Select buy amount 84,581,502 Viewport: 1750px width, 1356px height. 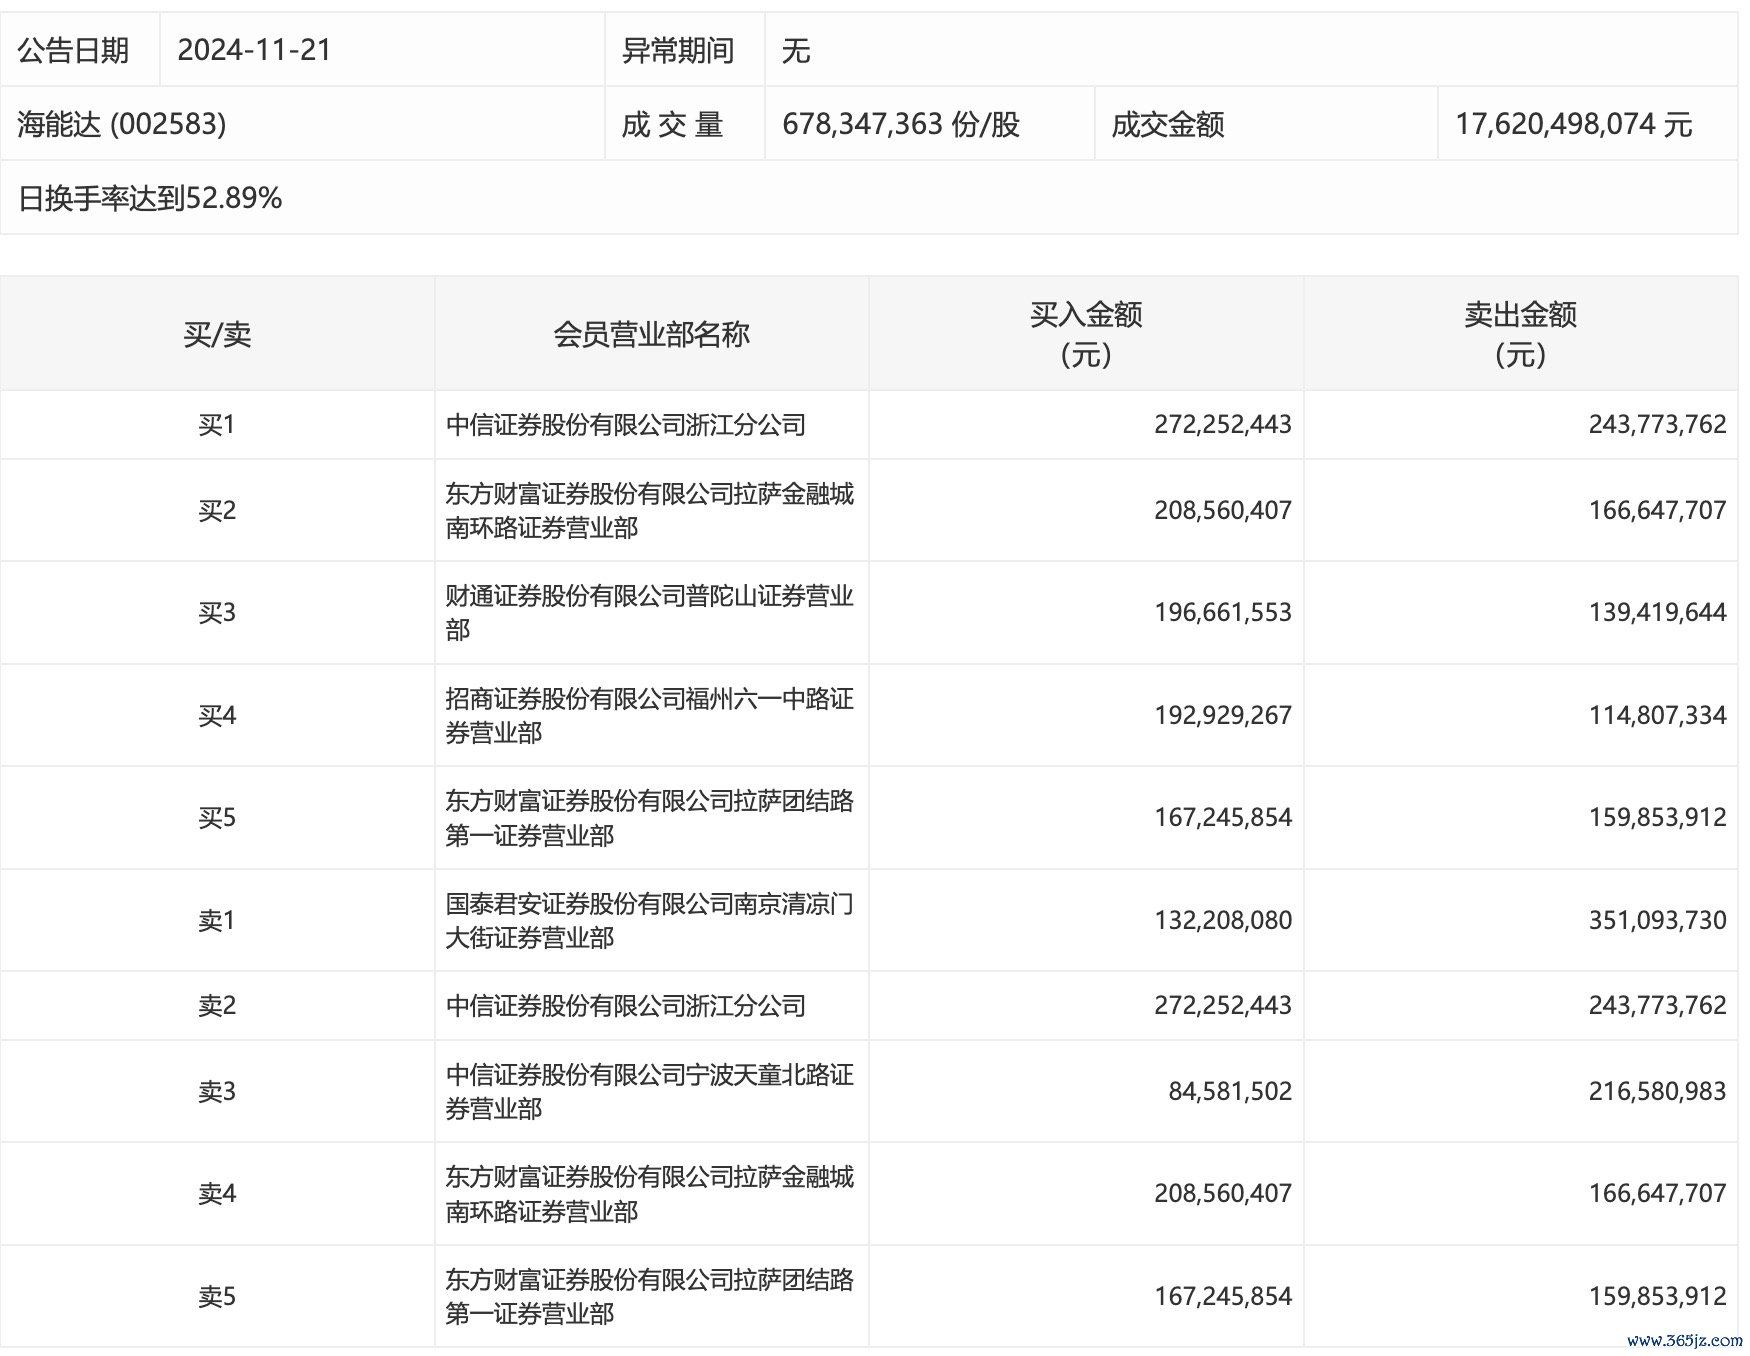coord(1230,1091)
